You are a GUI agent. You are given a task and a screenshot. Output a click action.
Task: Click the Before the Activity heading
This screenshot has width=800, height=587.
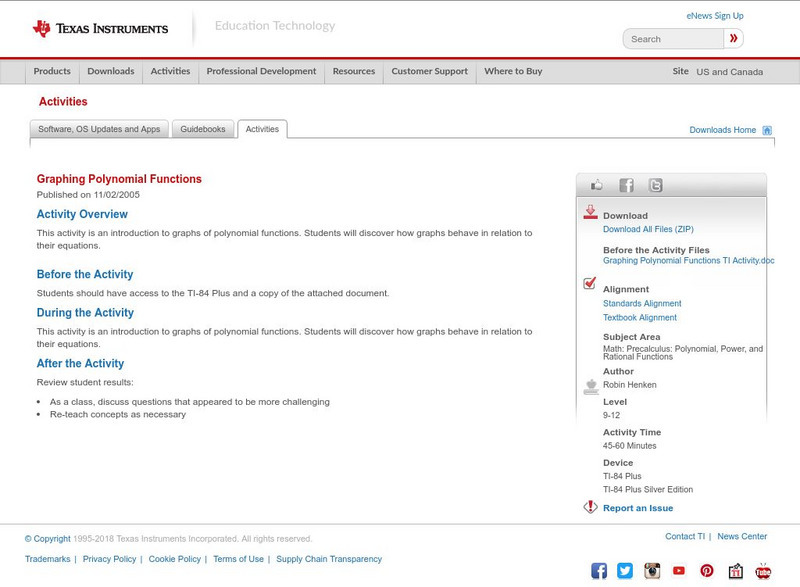coord(85,274)
